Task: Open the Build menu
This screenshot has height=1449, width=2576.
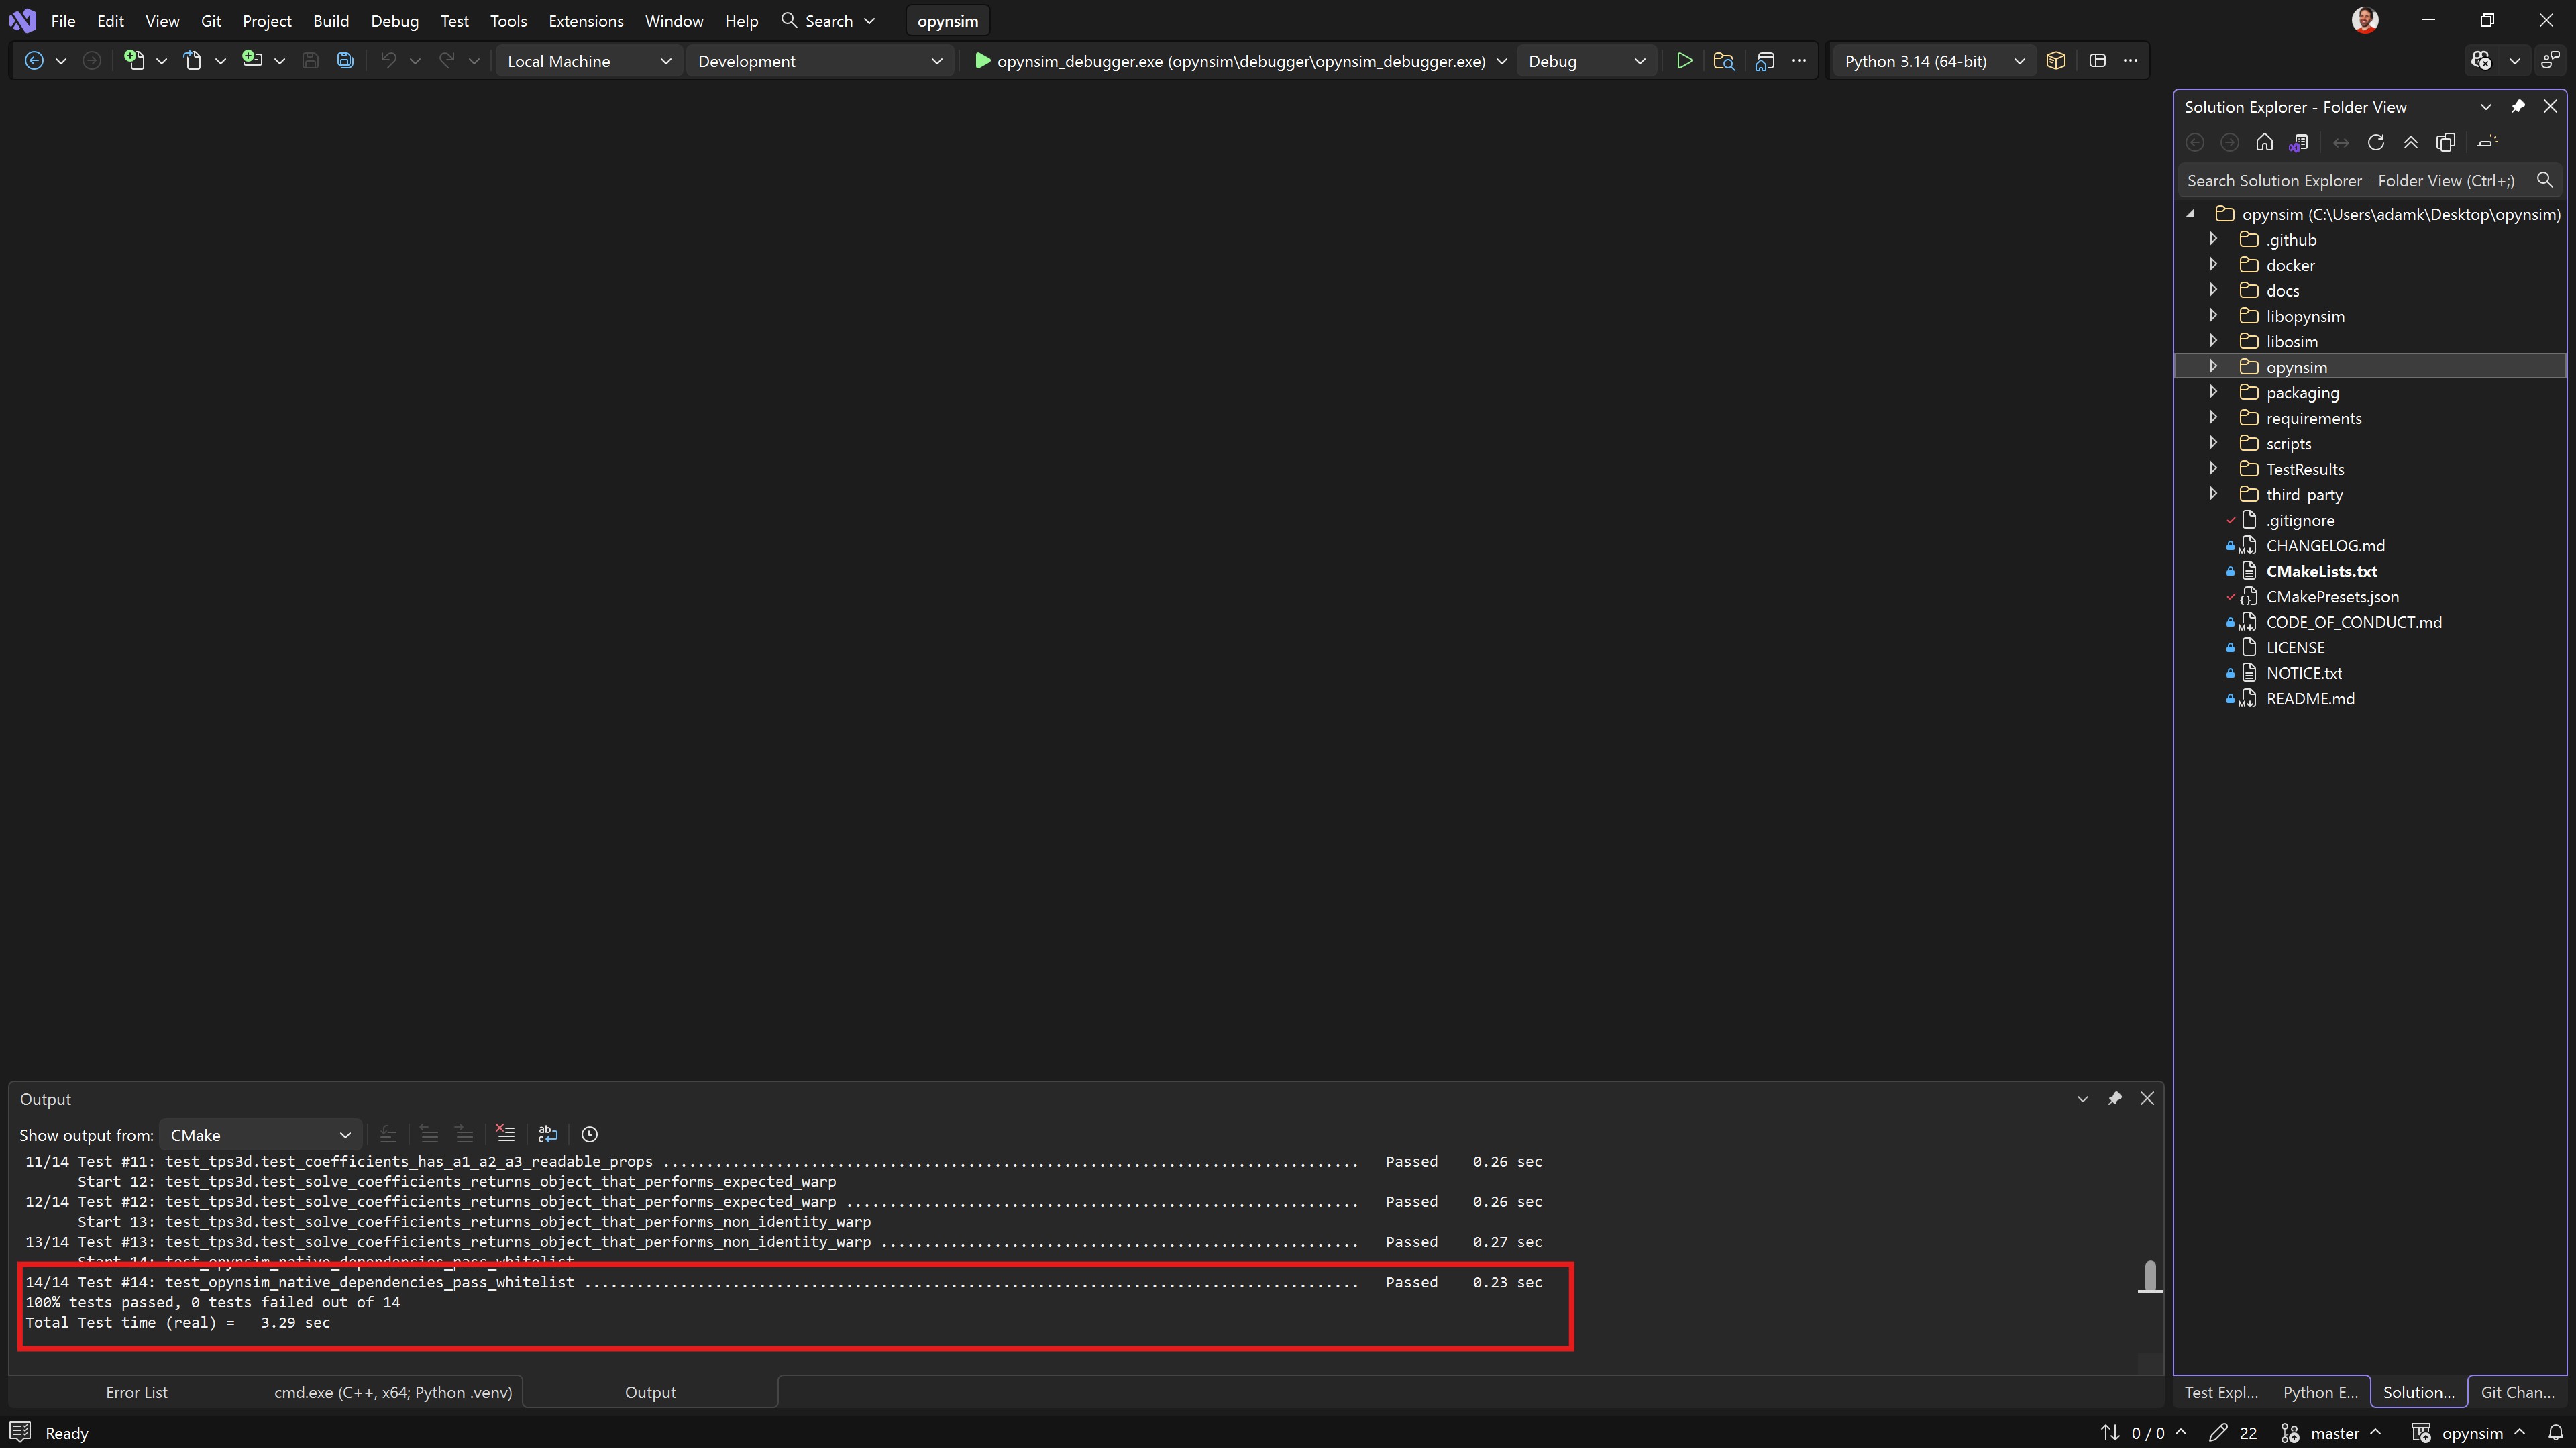Action: 330,21
